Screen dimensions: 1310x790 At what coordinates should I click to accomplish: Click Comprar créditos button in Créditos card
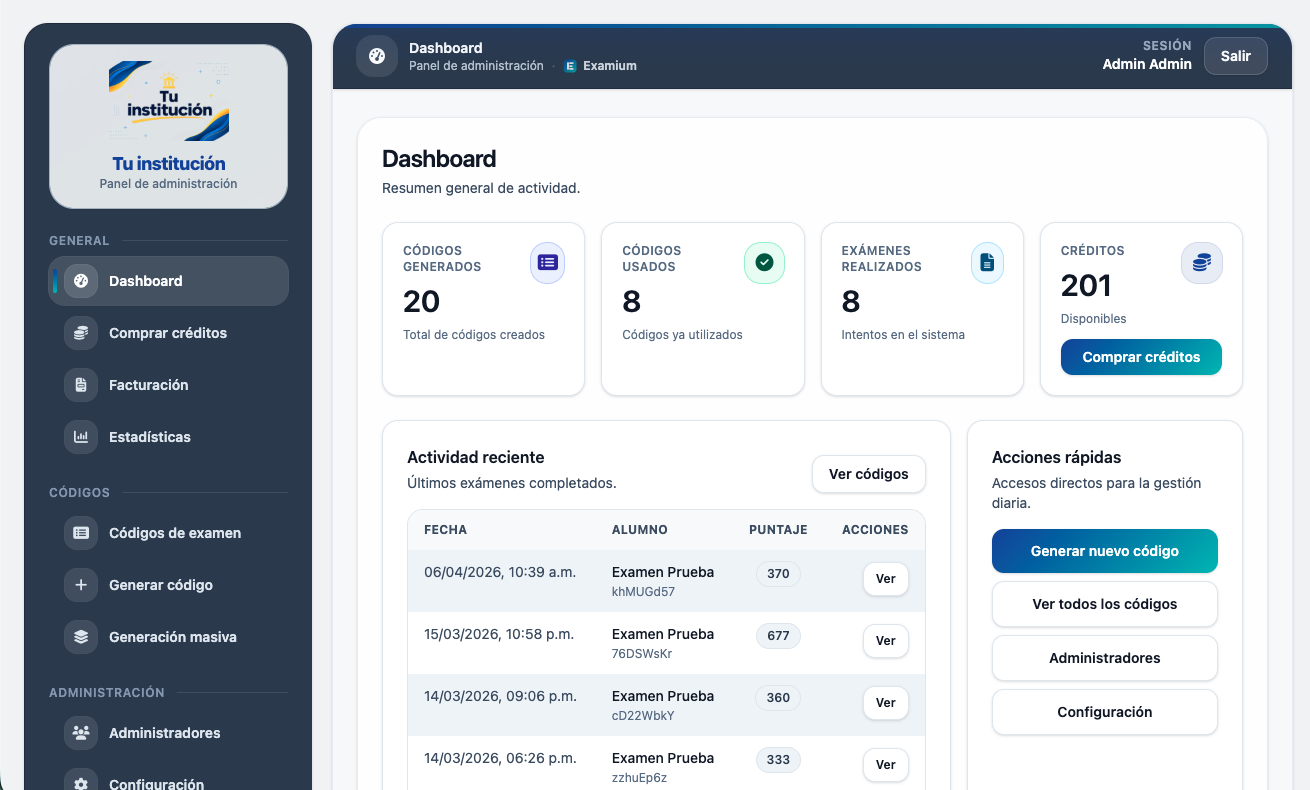1141,357
